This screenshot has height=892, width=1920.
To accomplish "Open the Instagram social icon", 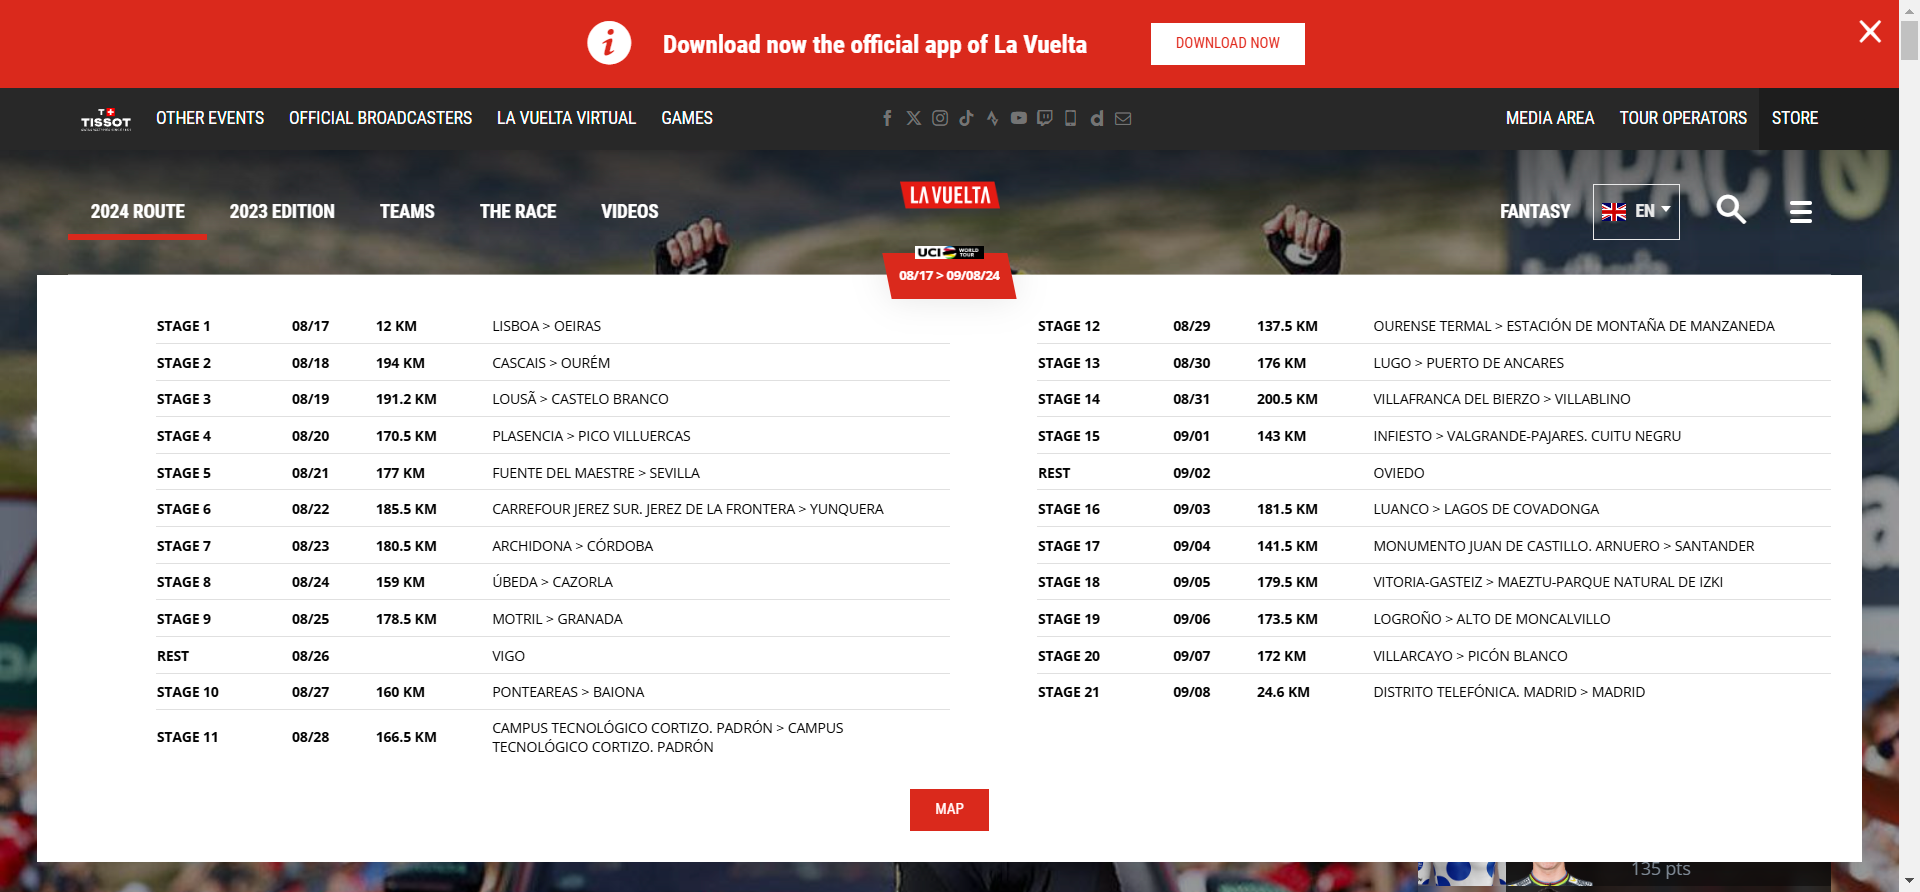I will tap(940, 118).
